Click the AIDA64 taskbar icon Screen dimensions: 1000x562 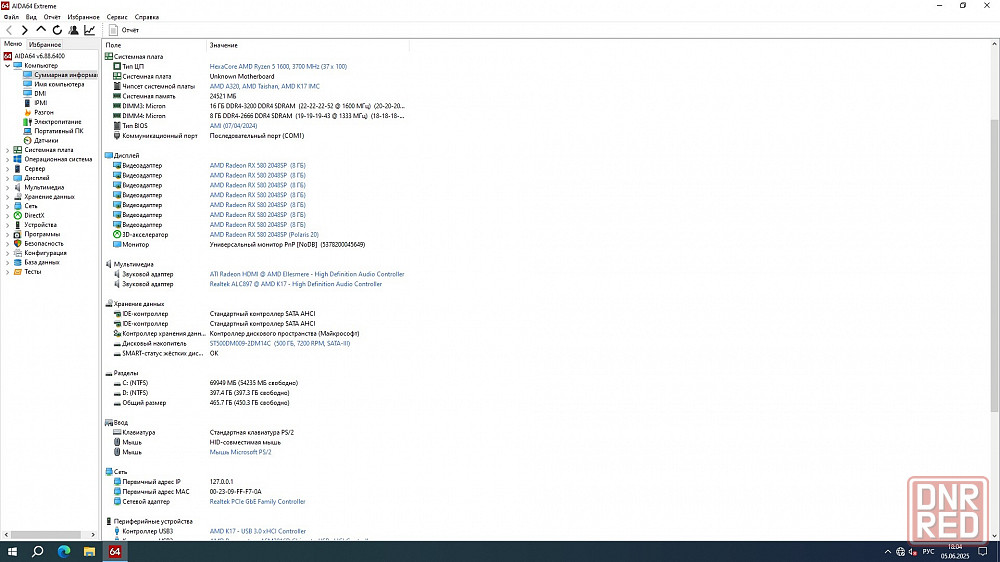click(x=115, y=552)
